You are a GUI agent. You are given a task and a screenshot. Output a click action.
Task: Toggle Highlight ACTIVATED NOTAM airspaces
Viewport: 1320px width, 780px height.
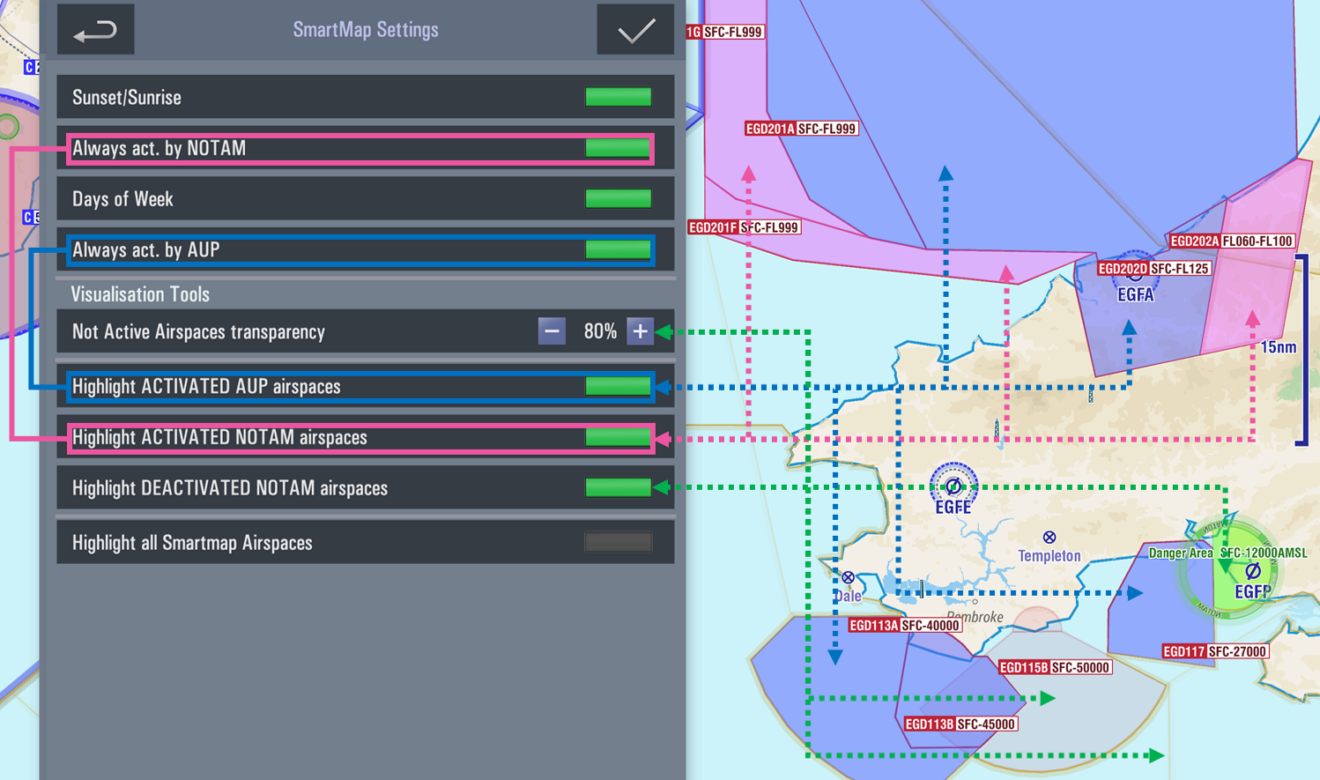tap(618, 437)
